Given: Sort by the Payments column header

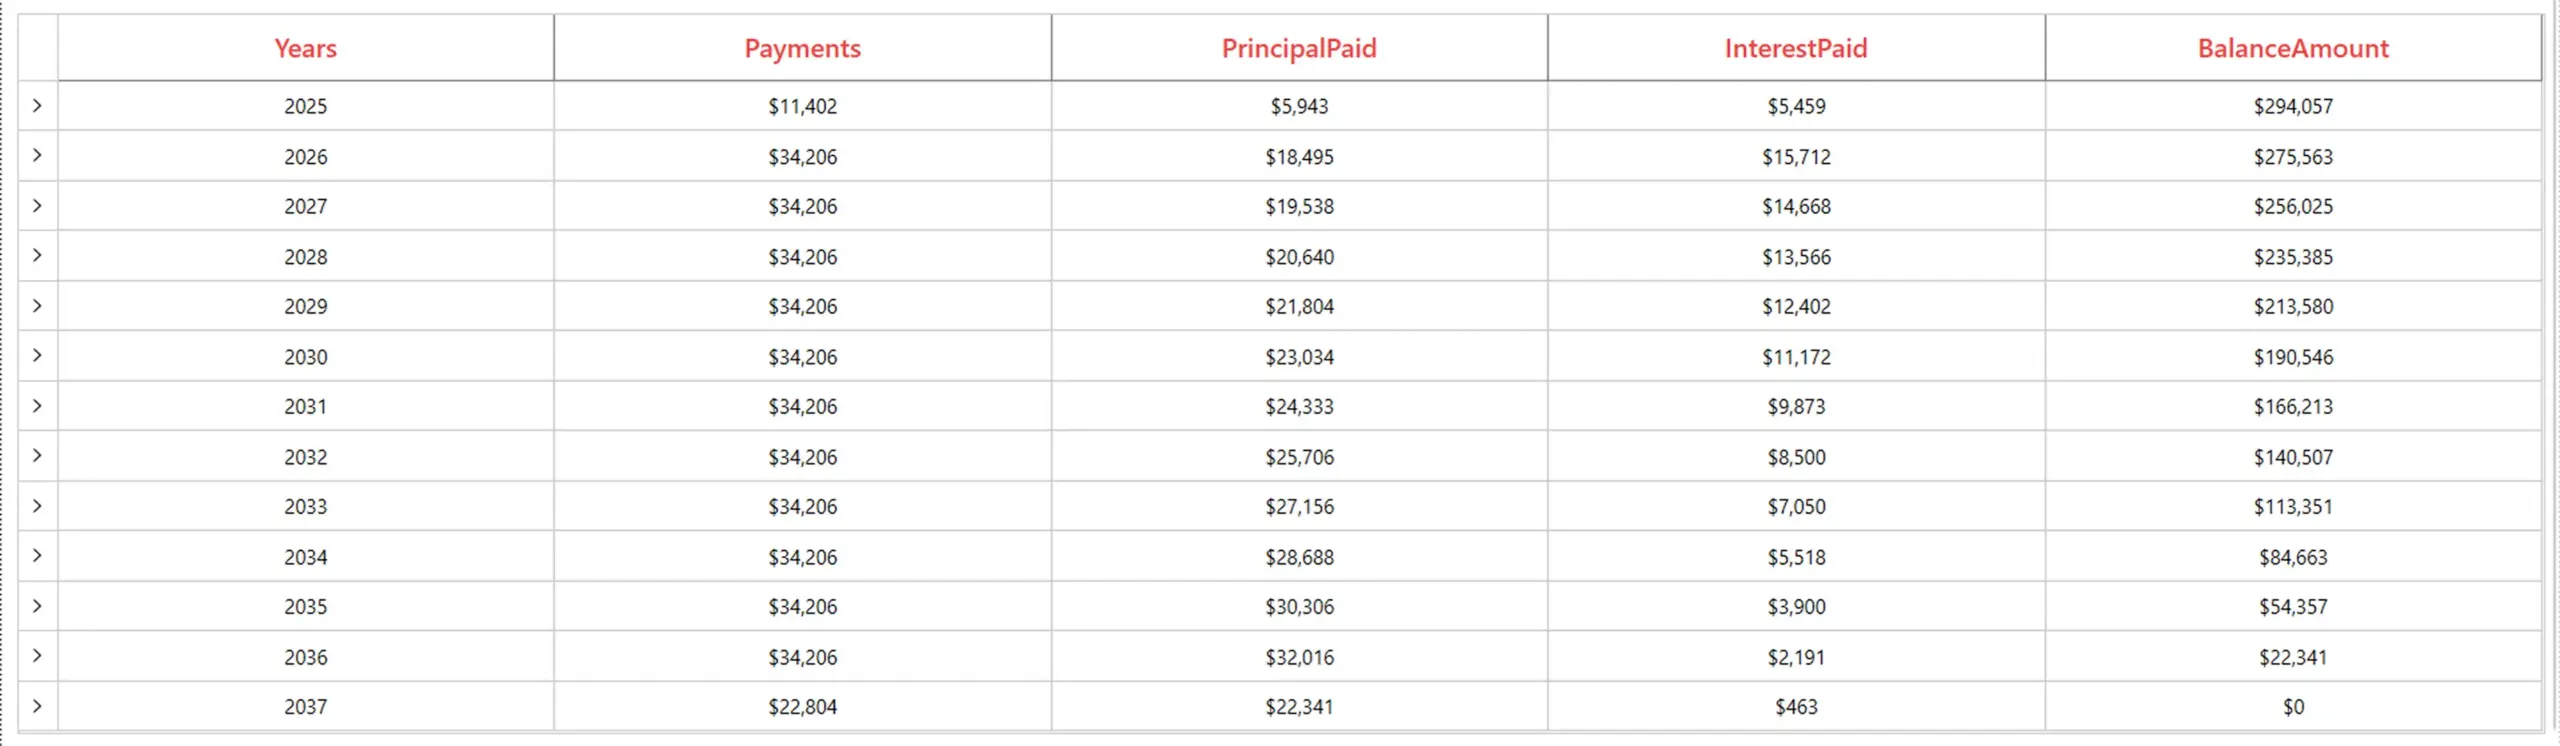Looking at the screenshot, I should click(802, 48).
